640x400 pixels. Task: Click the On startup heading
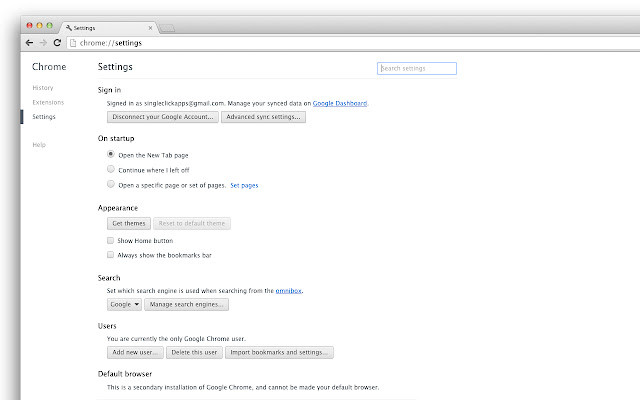point(116,138)
